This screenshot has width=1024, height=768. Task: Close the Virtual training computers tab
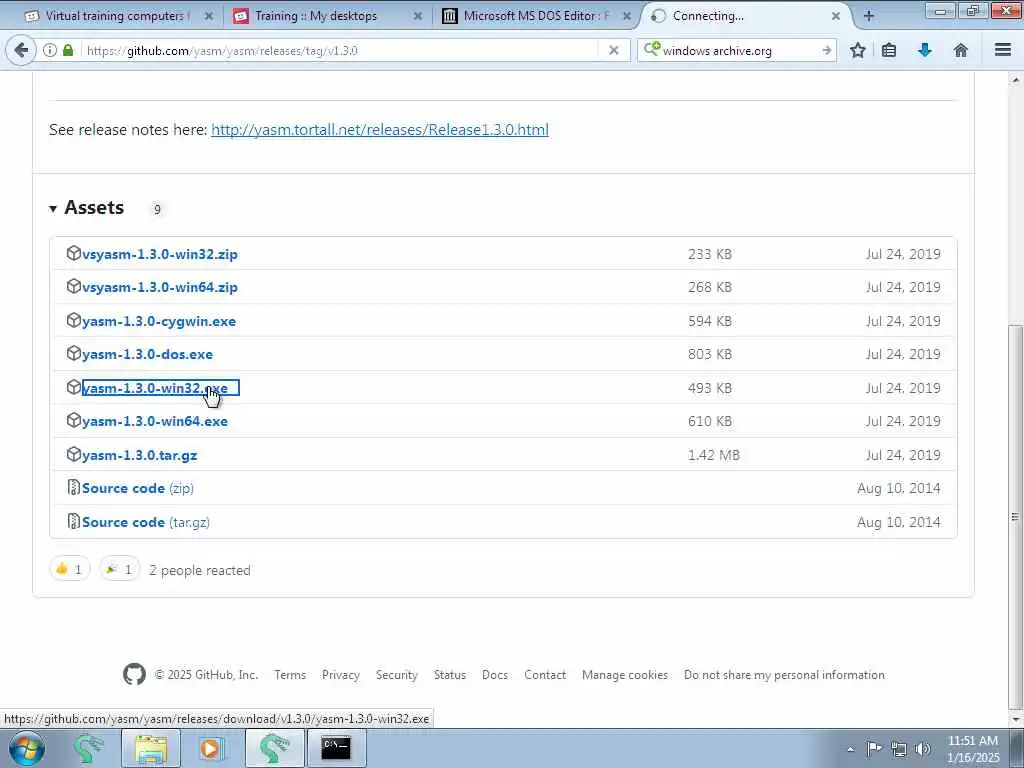(208, 16)
